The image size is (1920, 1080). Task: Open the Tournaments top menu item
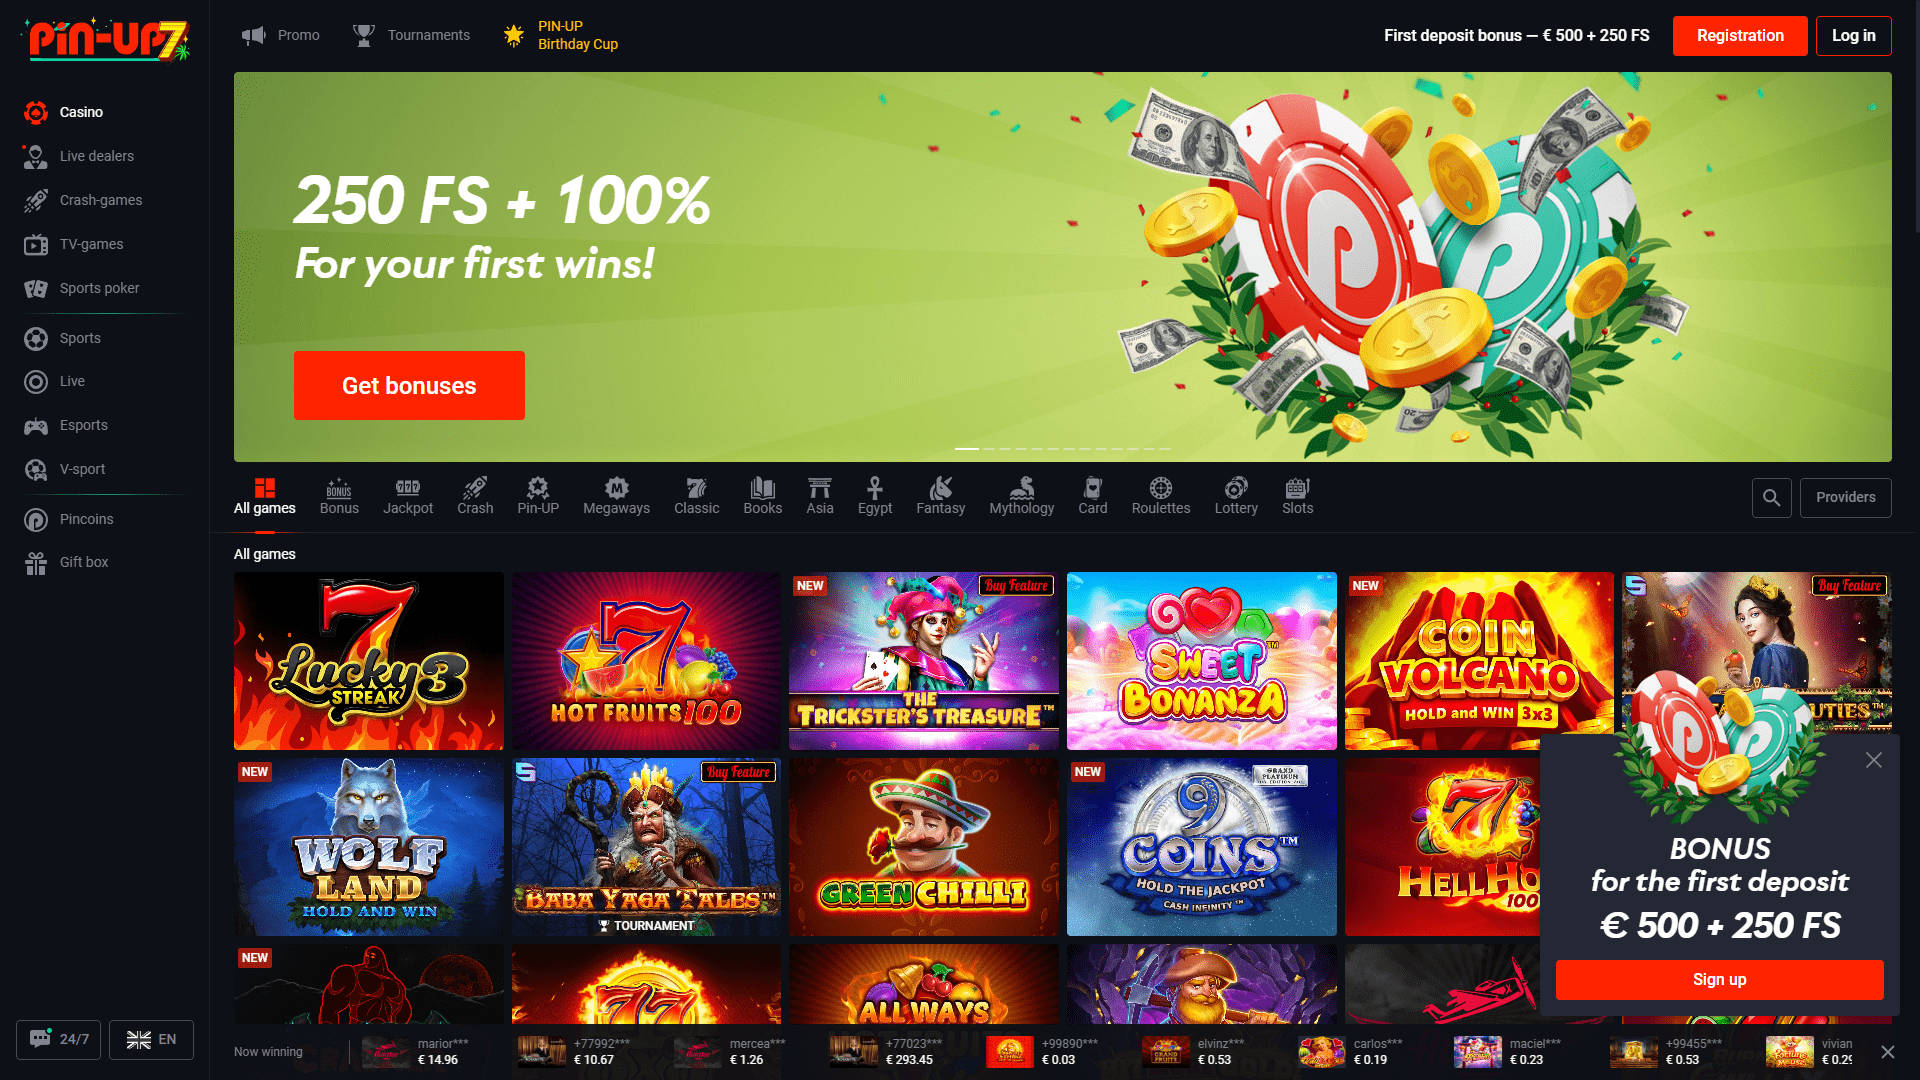point(411,35)
